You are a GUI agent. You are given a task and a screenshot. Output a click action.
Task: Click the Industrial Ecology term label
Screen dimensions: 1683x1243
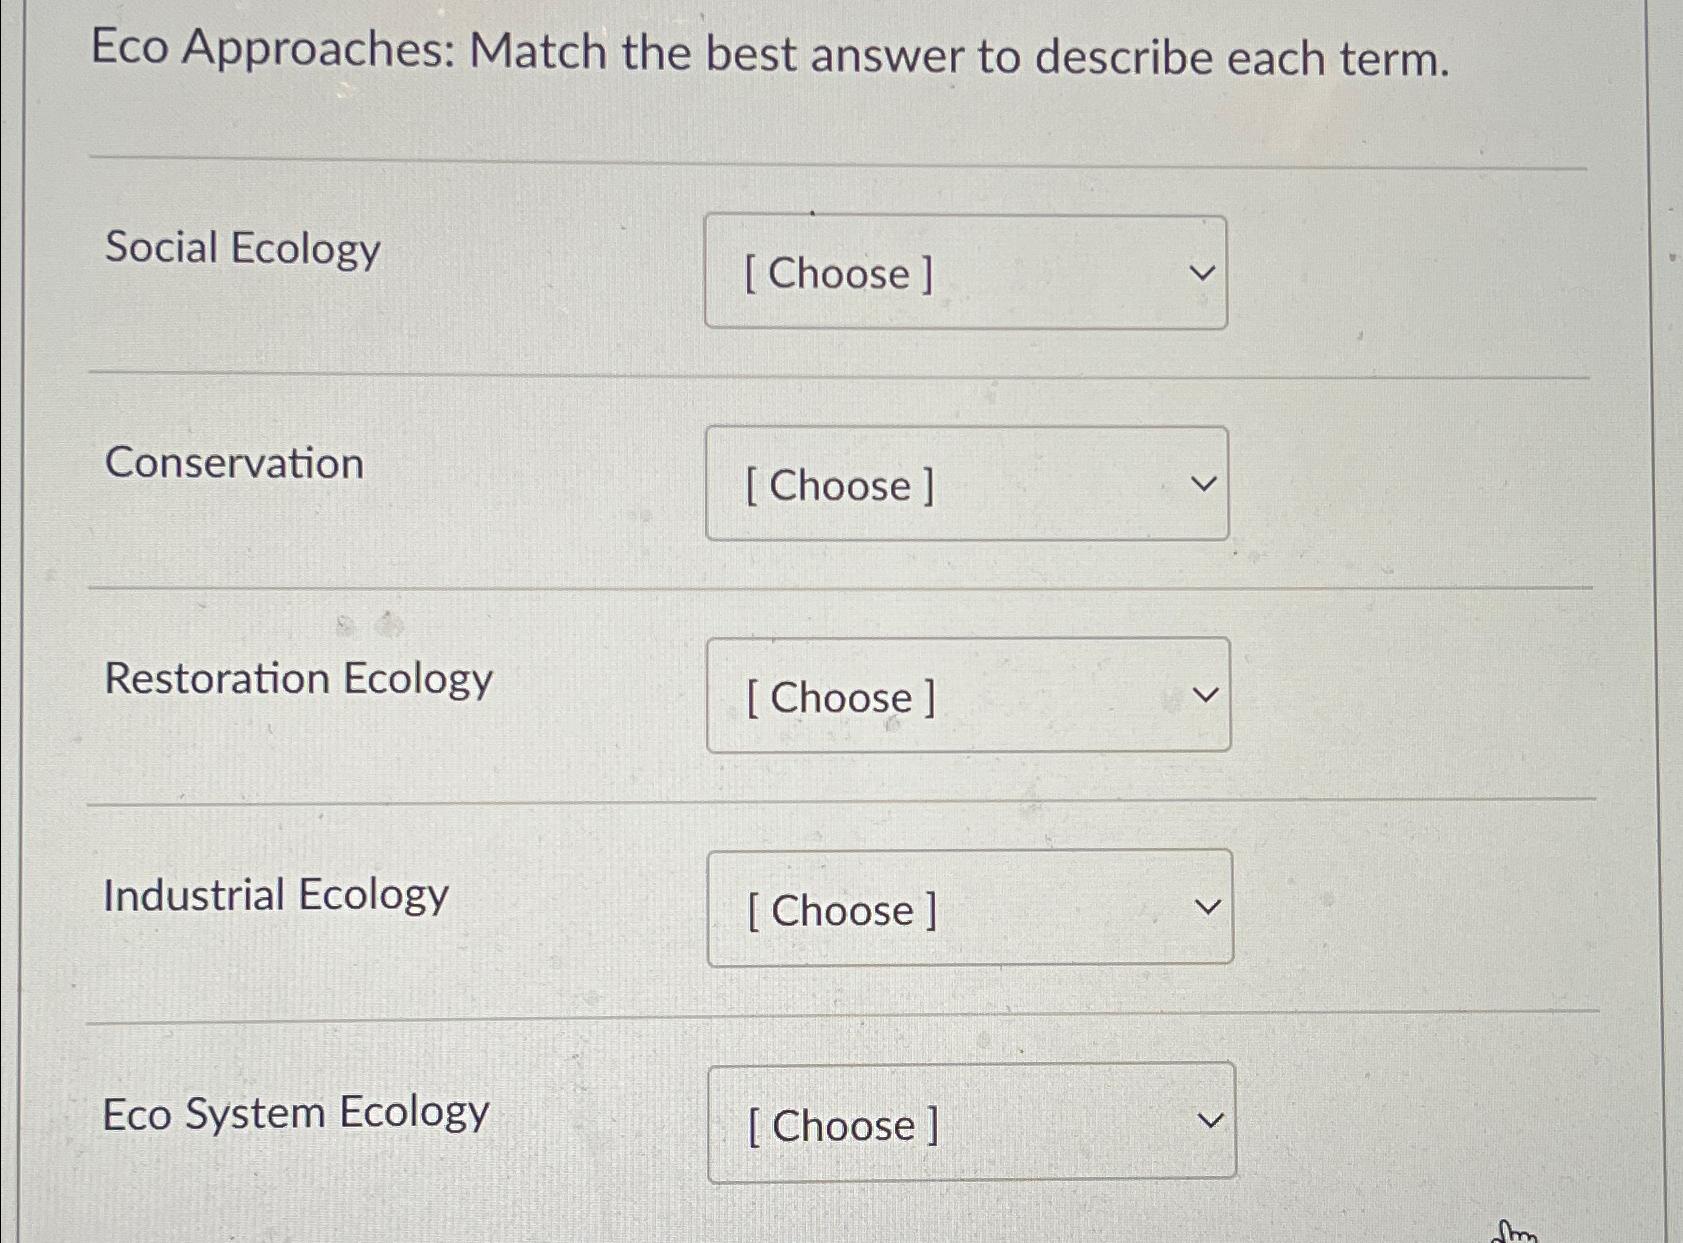[275, 895]
